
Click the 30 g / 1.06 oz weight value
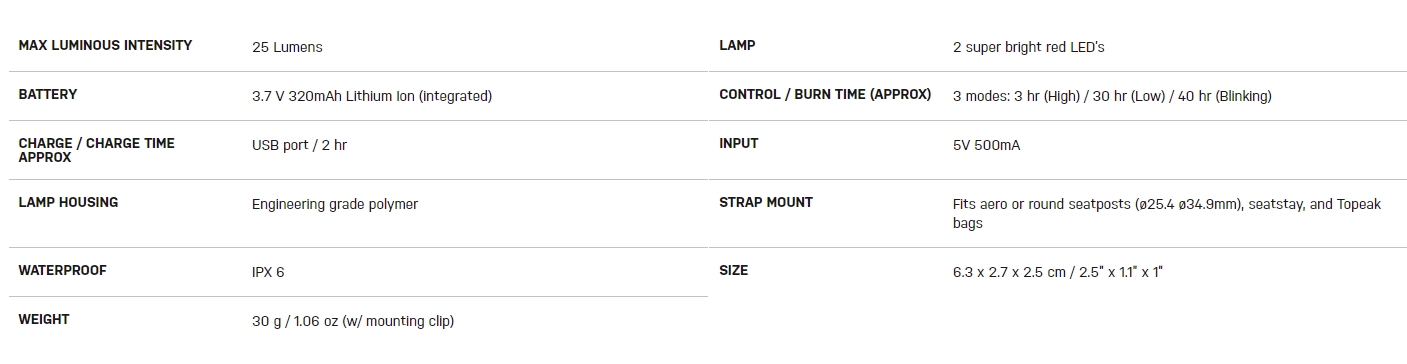click(353, 321)
